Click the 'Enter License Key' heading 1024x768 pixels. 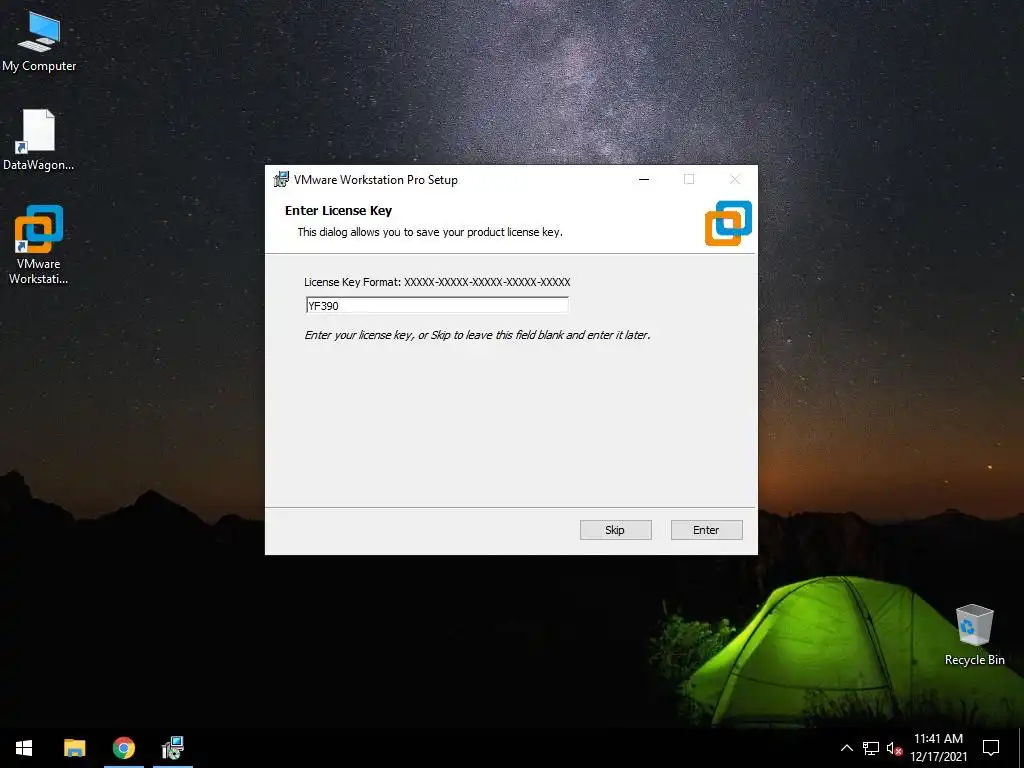pos(338,210)
